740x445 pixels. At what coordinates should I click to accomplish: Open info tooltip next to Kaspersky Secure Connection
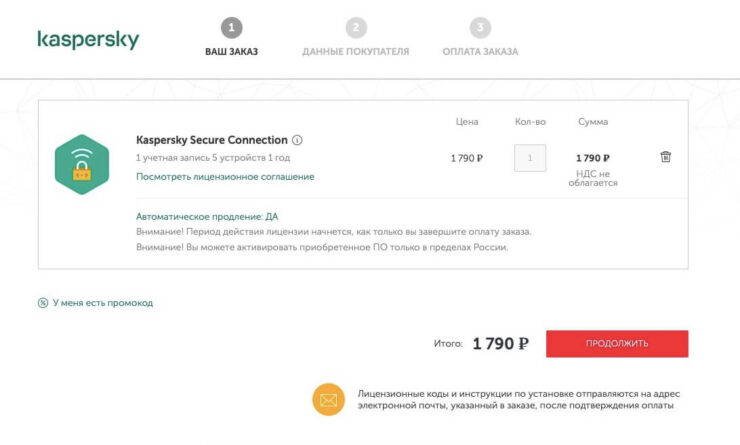pyautogui.click(x=298, y=141)
